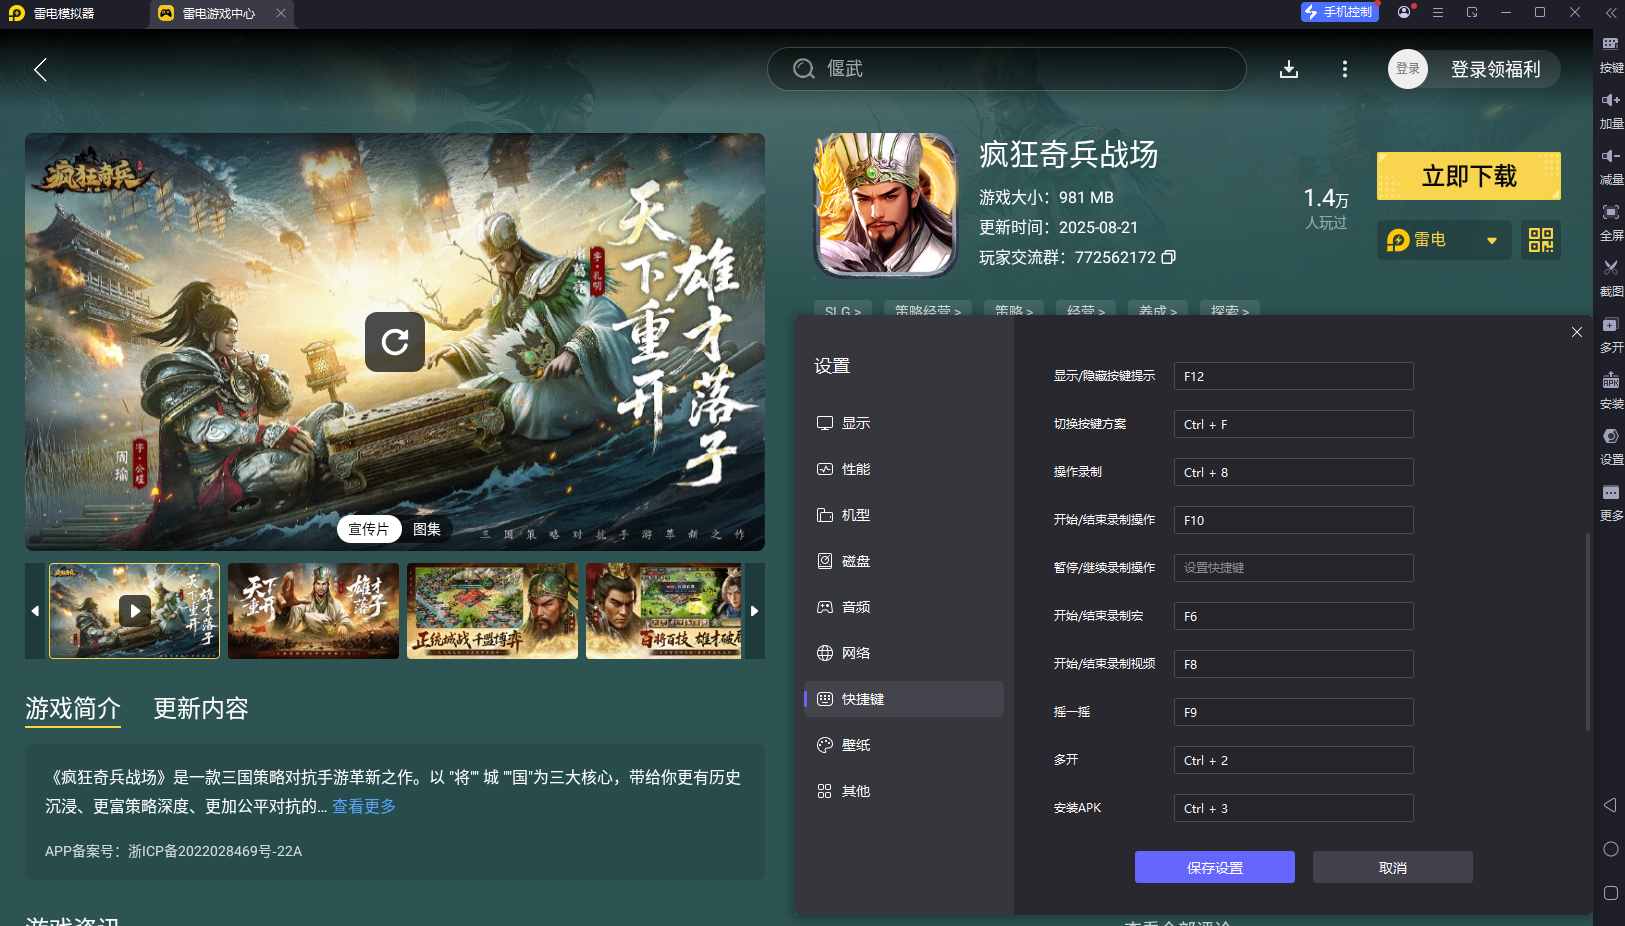
Task: Edit the 切换按键方案 shortcut Ctrl + F
Action: [x=1293, y=424]
